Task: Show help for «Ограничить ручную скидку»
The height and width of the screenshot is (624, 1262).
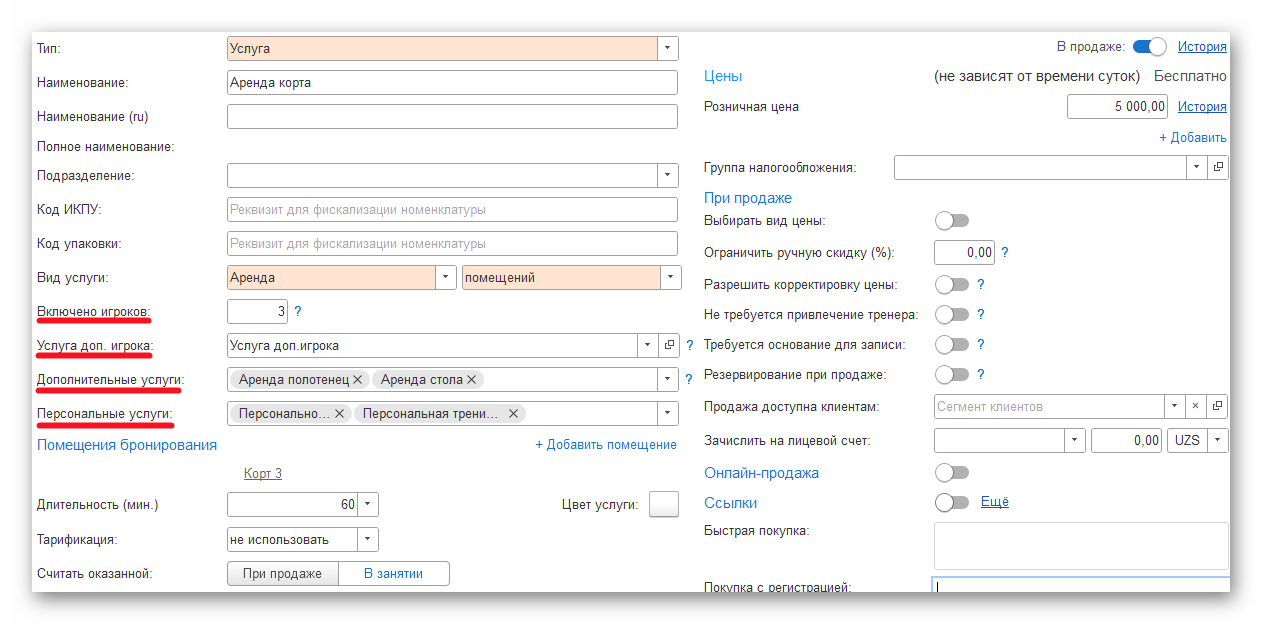Action: click(x=1004, y=252)
